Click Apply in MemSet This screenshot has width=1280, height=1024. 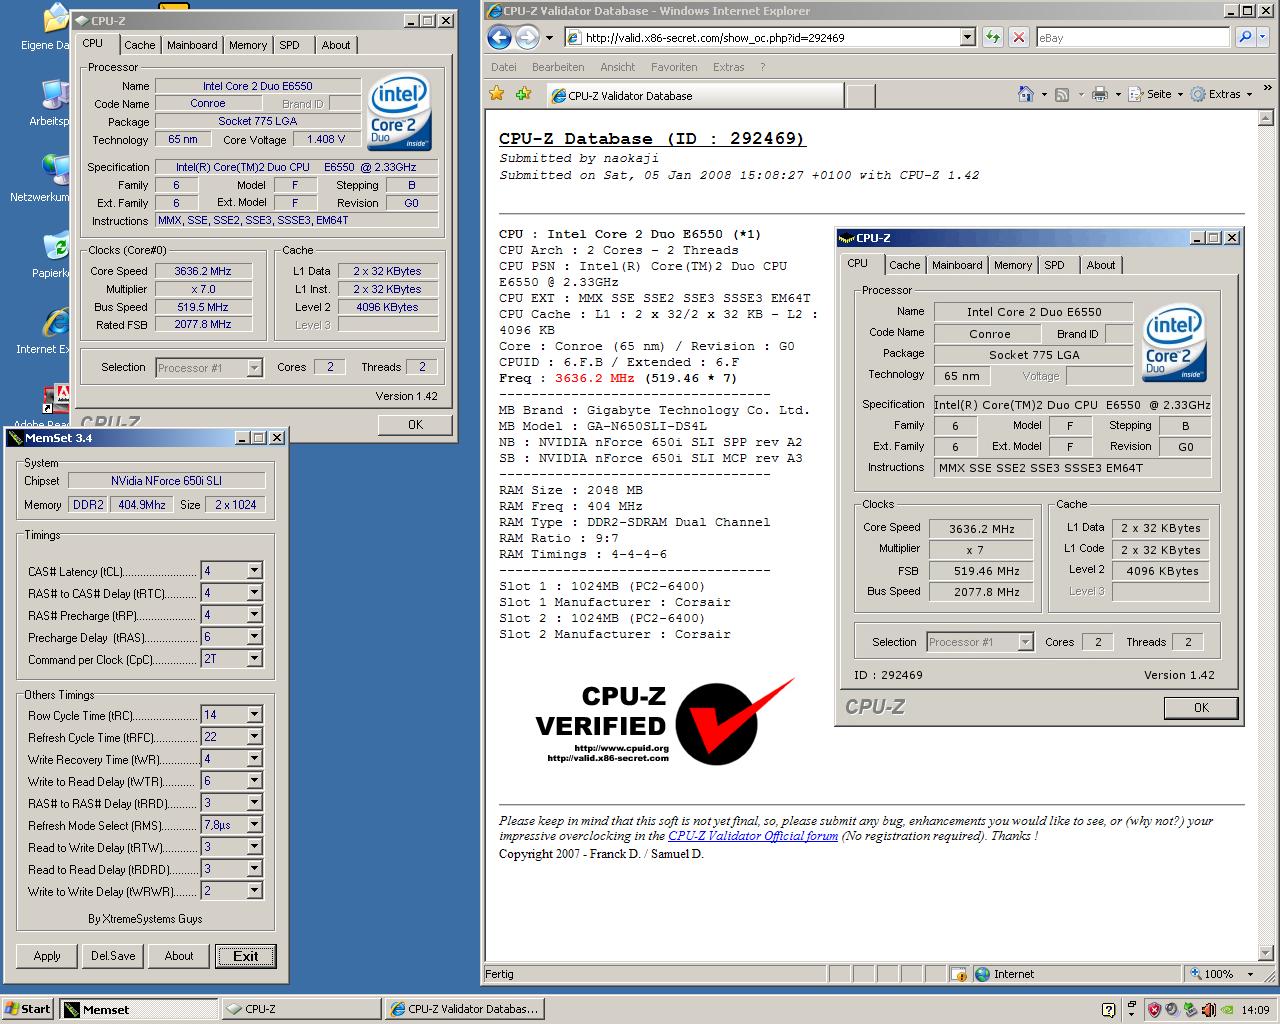click(47, 956)
